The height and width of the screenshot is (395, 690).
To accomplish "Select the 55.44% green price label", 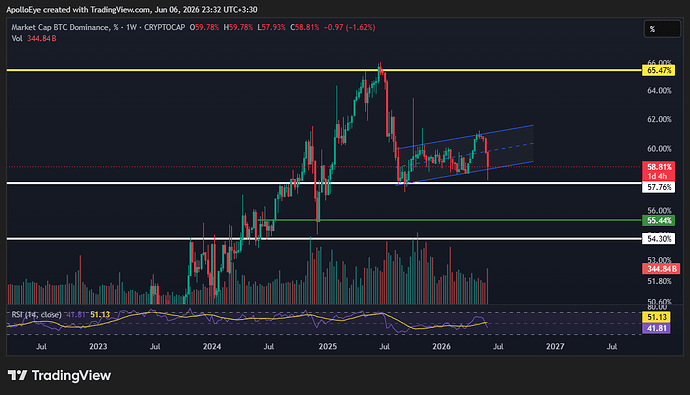I will tap(658, 220).
